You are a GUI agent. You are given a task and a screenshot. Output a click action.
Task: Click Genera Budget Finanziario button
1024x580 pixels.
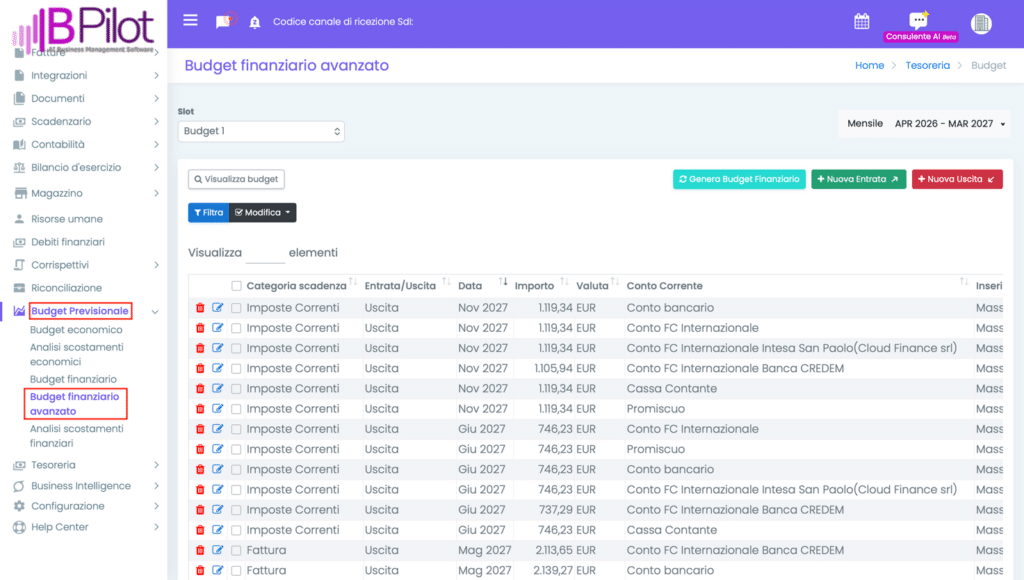pos(739,179)
